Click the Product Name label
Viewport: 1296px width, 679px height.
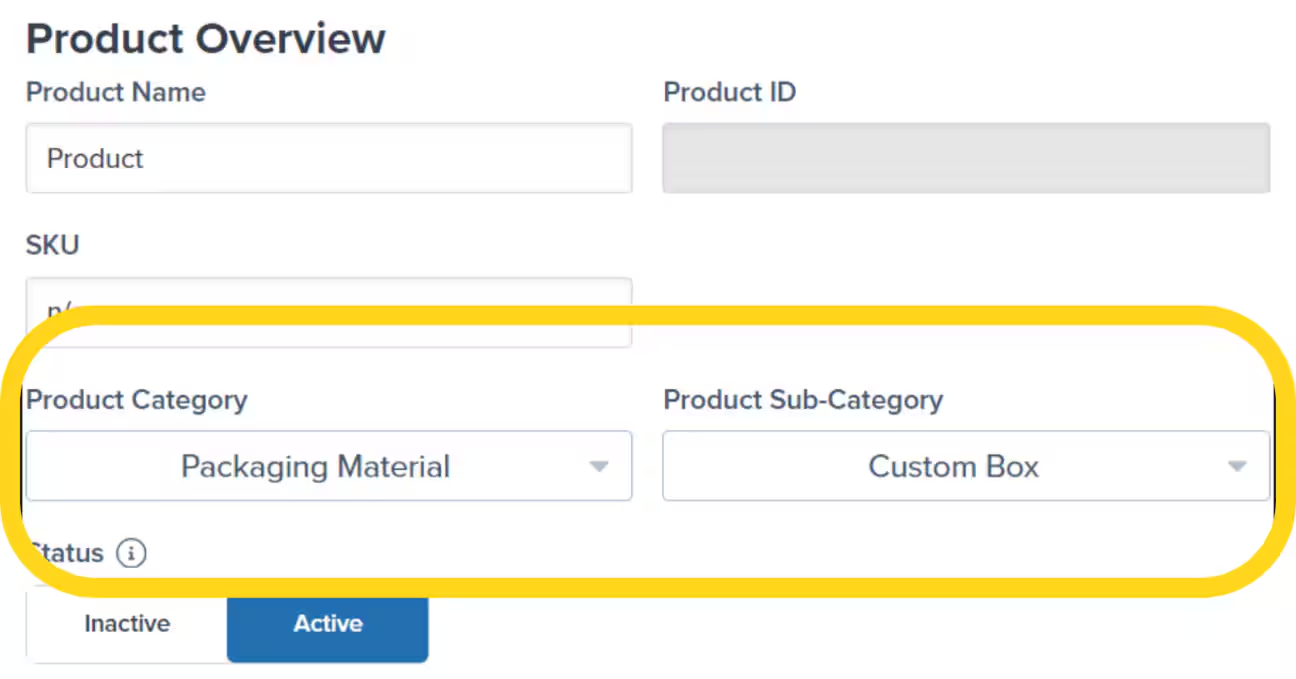point(116,92)
